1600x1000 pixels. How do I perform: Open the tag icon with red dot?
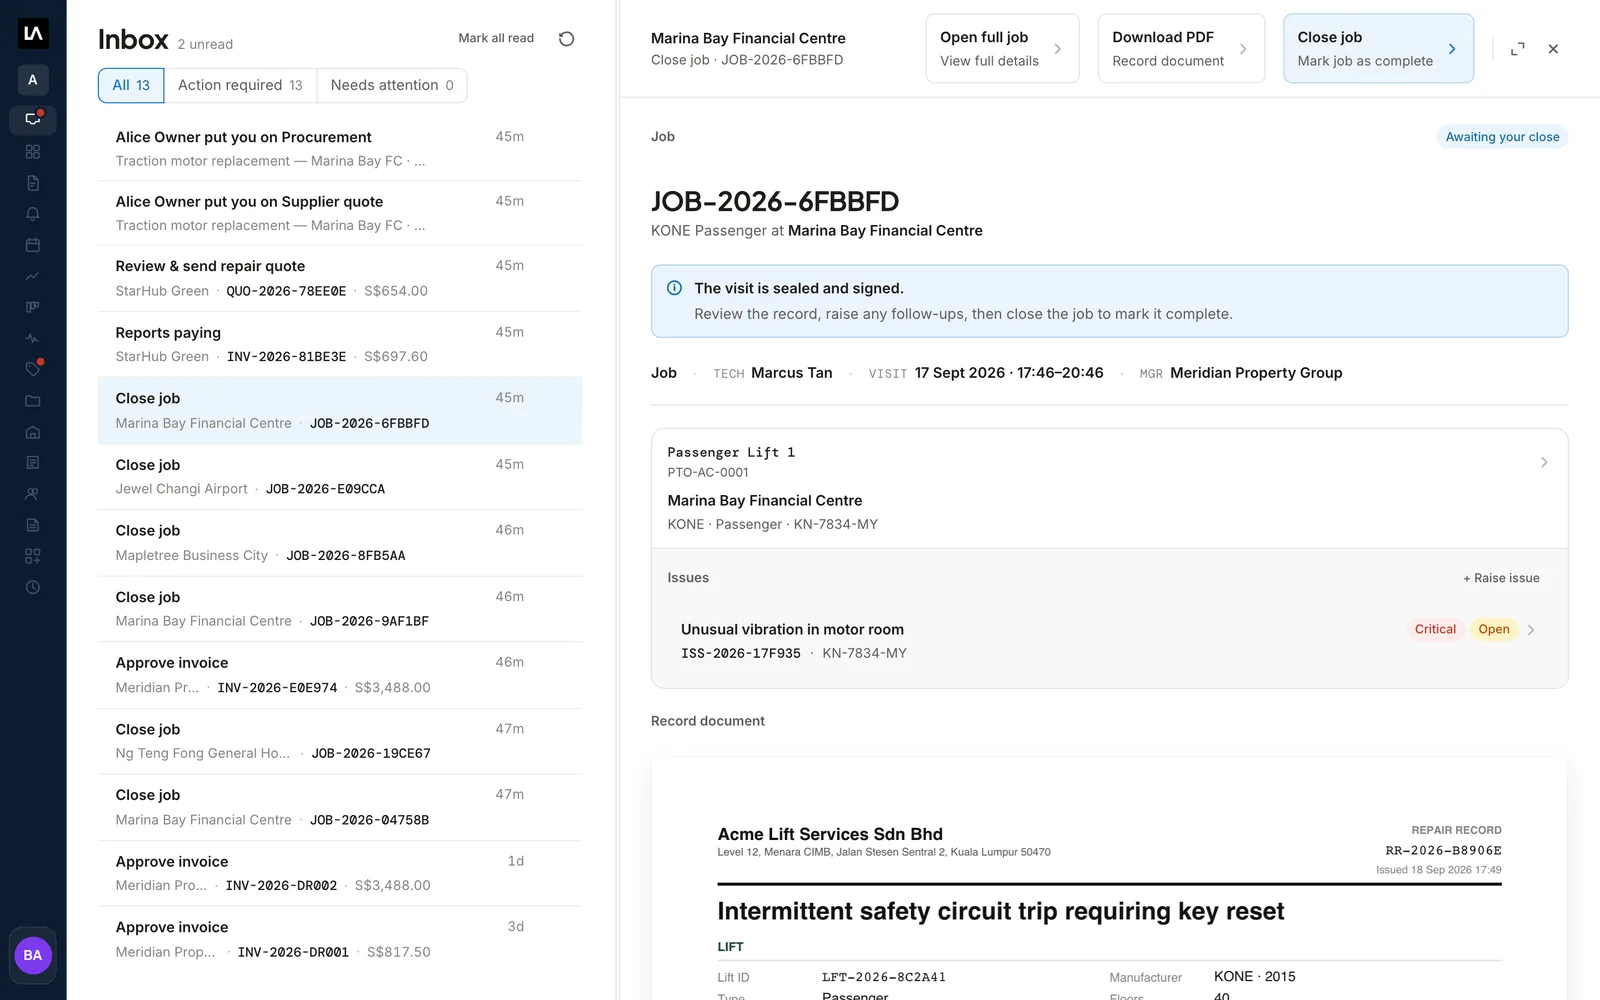tap(33, 369)
